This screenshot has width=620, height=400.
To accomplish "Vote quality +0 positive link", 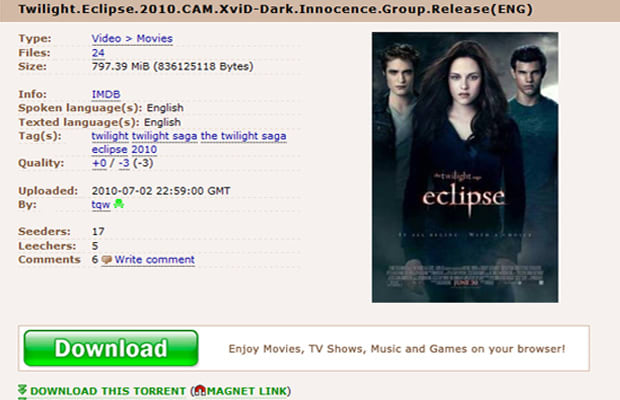I will tap(99, 163).
